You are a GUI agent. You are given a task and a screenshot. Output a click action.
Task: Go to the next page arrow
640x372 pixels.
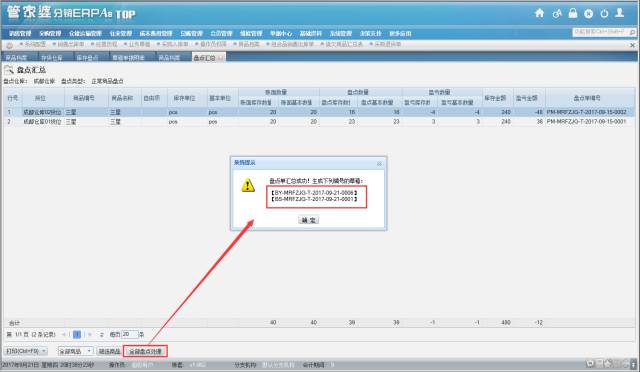coord(90,334)
